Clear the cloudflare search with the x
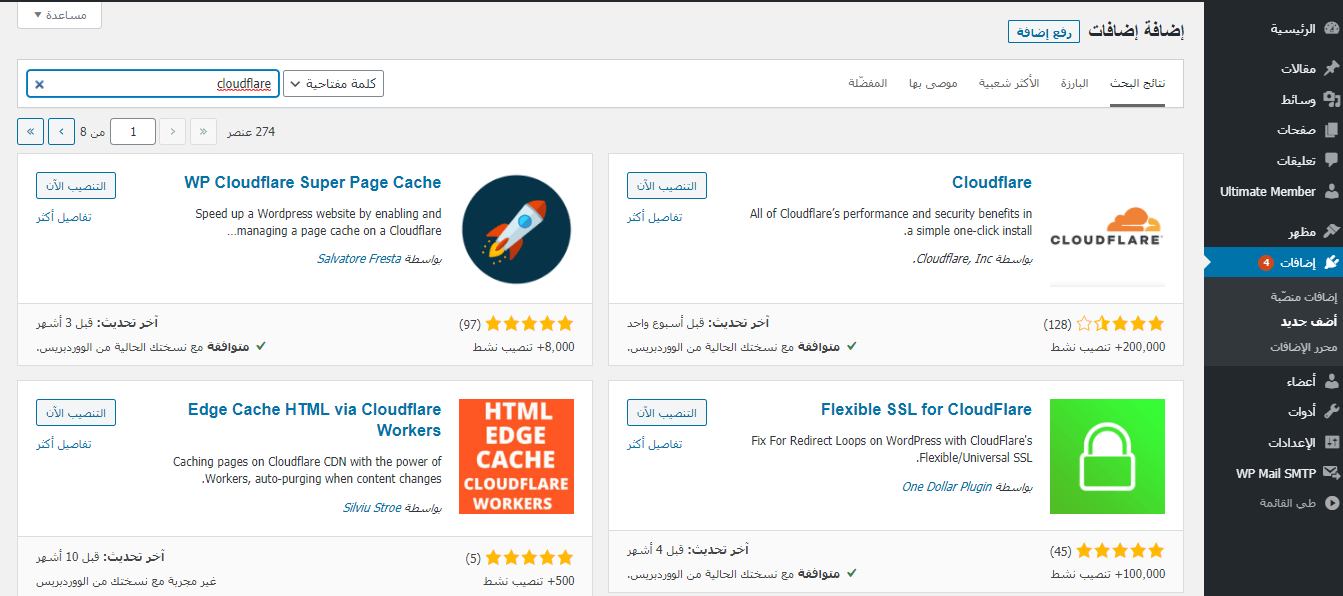The height and width of the screenshot is (596, 1343). (40, 84)
